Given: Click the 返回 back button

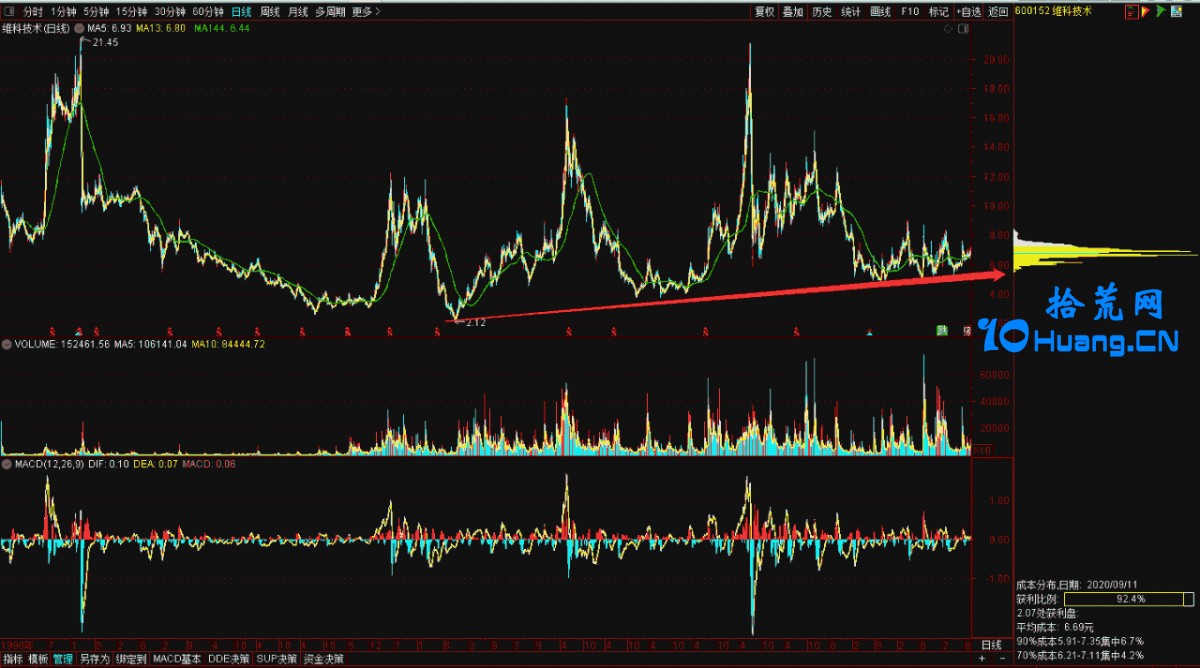Looking at the screenshot, I should click(998, 12).
